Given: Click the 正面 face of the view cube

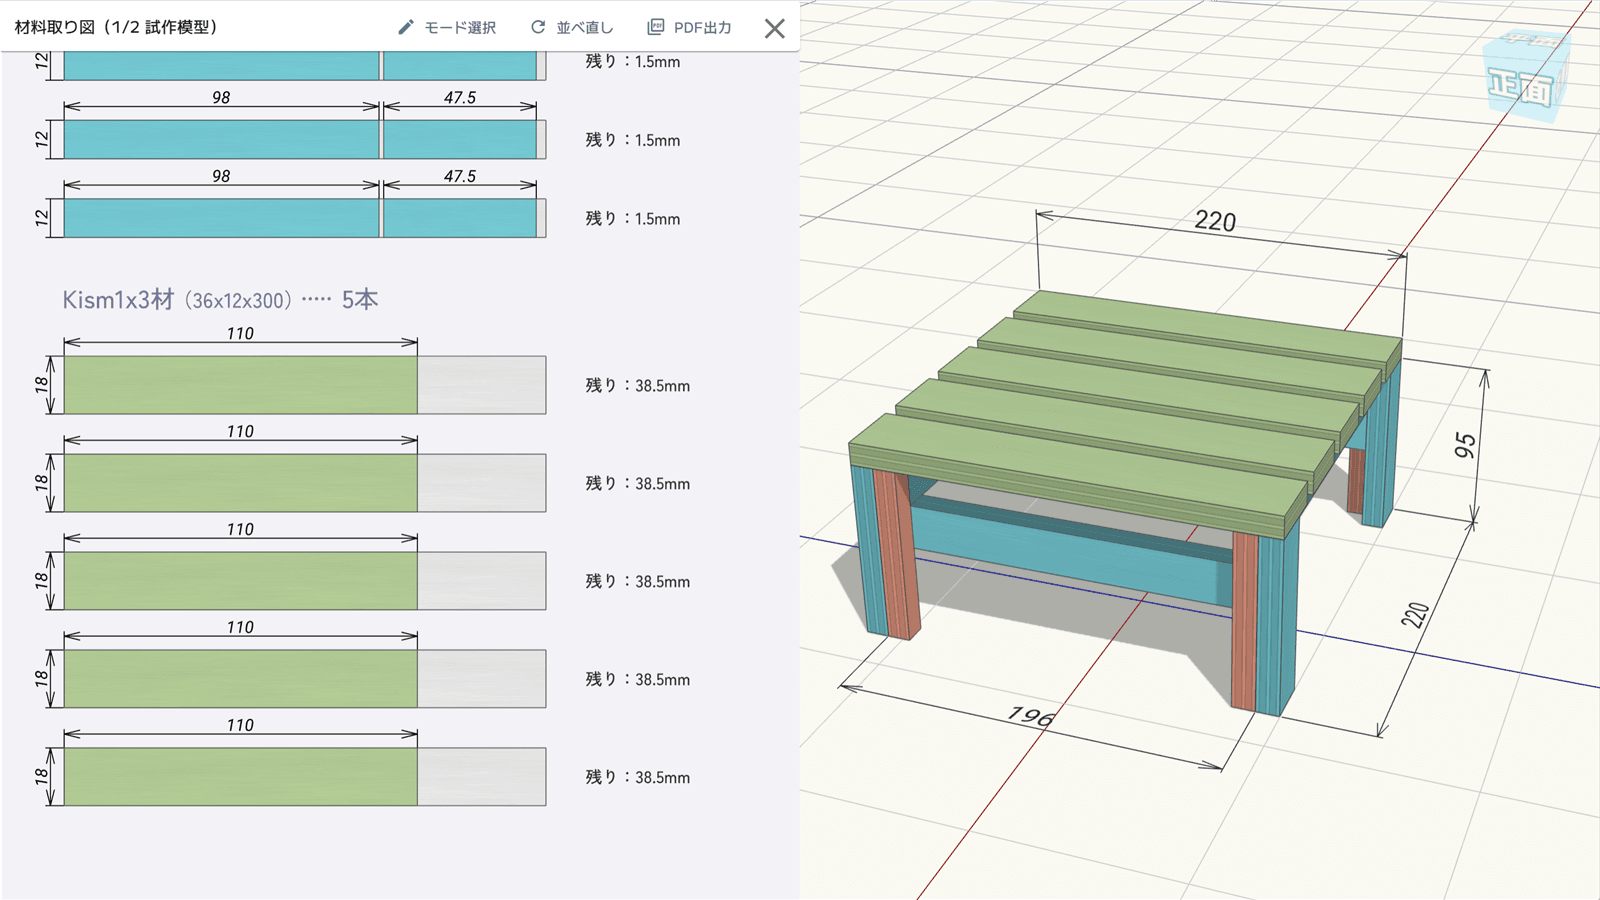Looking at the screenshot, I should (1521, 85).
